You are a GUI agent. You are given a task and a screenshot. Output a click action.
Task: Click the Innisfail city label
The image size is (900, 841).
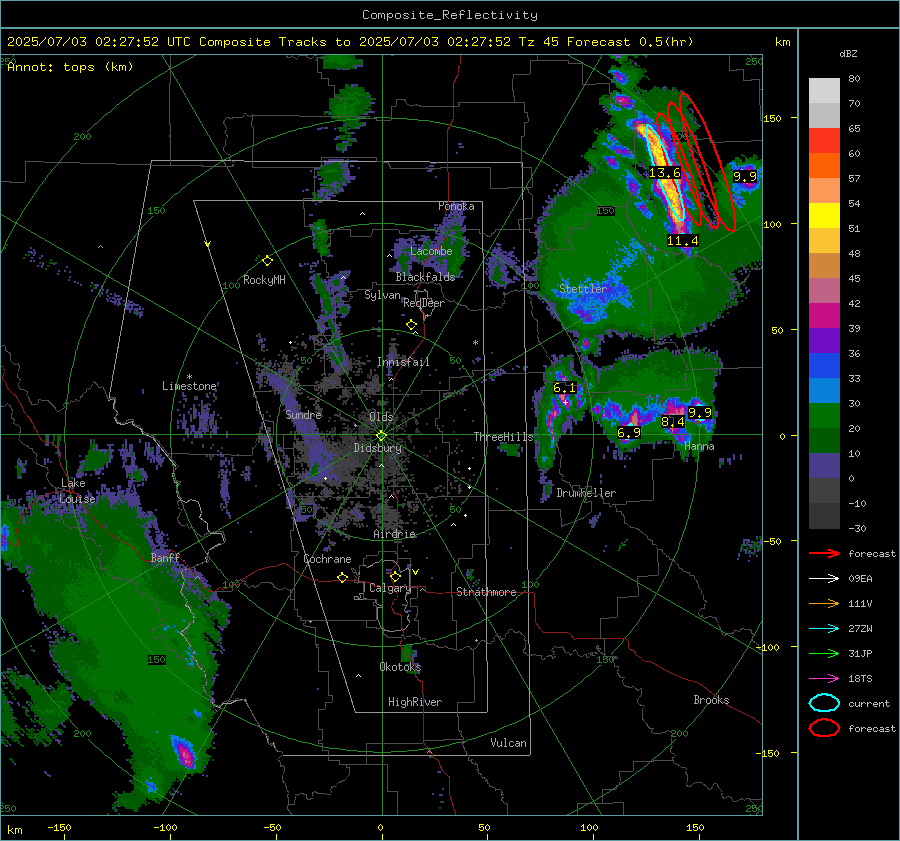403,362
